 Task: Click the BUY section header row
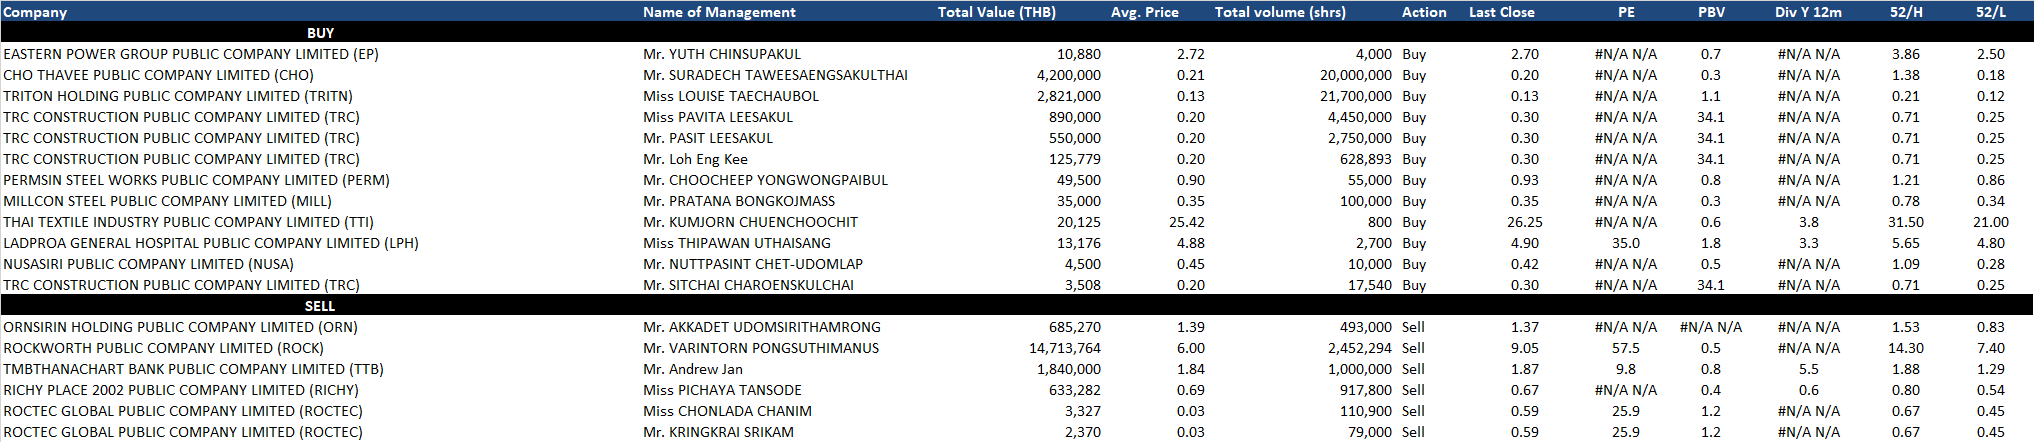(x=320, y=33)
